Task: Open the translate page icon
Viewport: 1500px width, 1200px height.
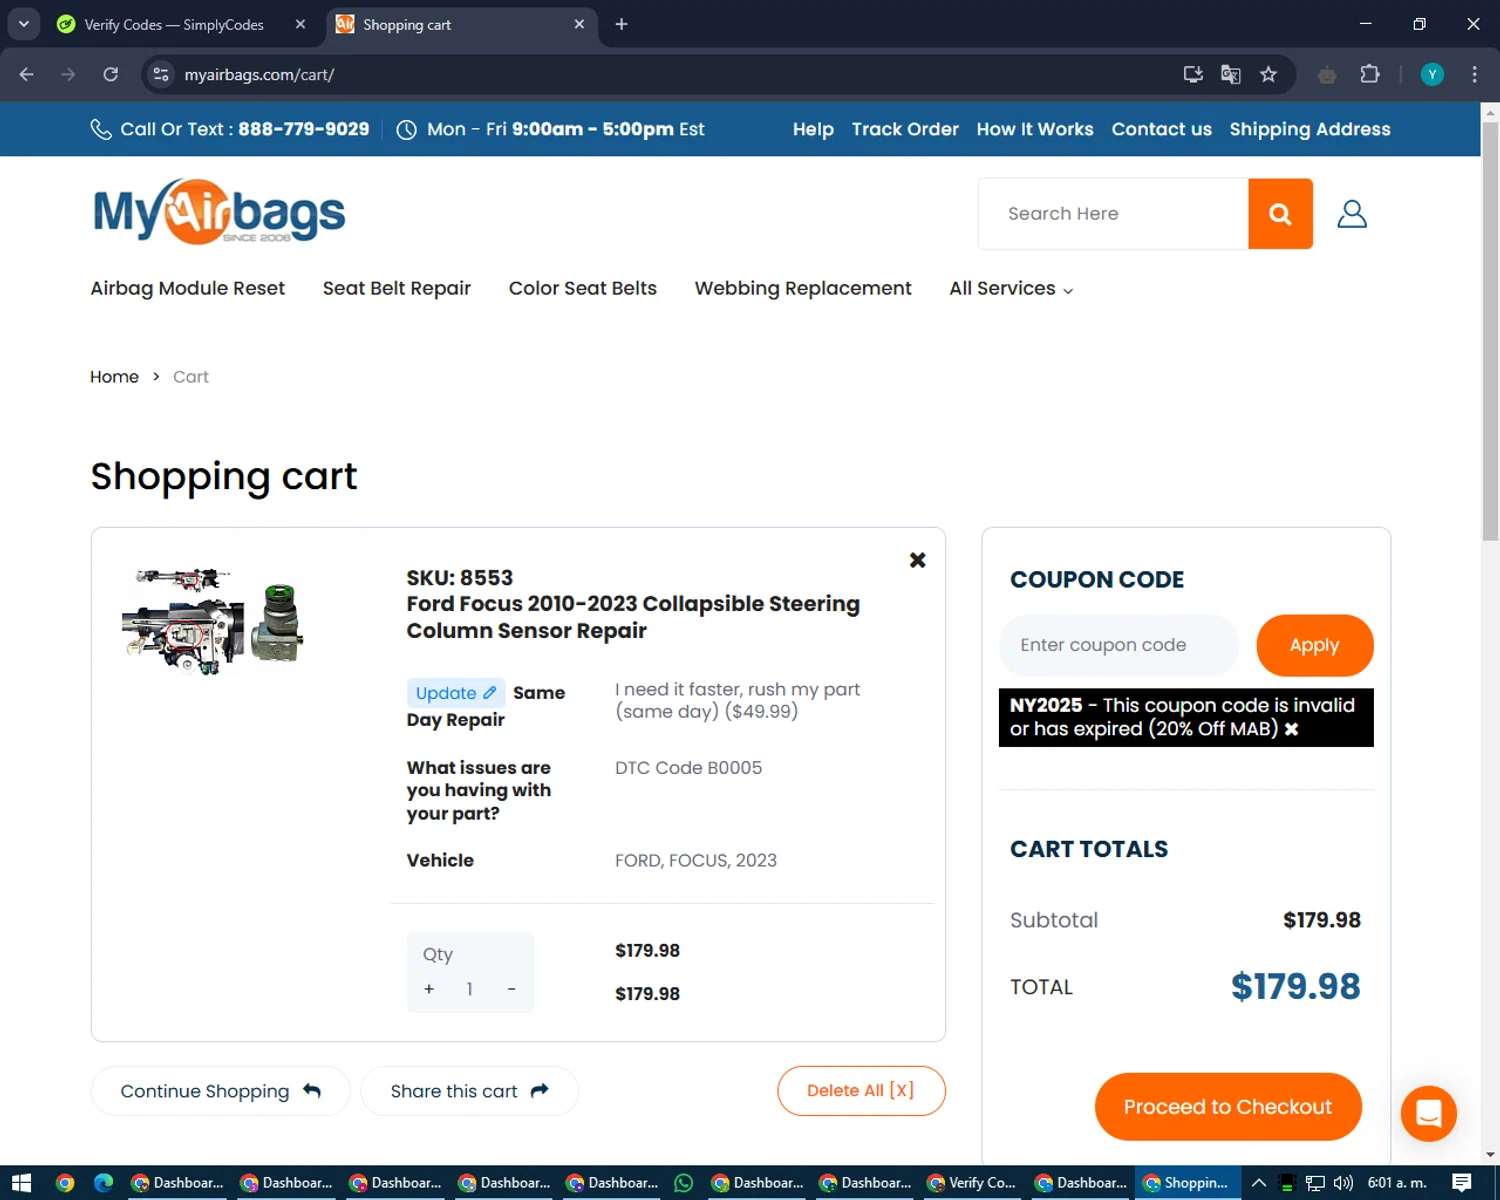Action: click(1231, 74)
